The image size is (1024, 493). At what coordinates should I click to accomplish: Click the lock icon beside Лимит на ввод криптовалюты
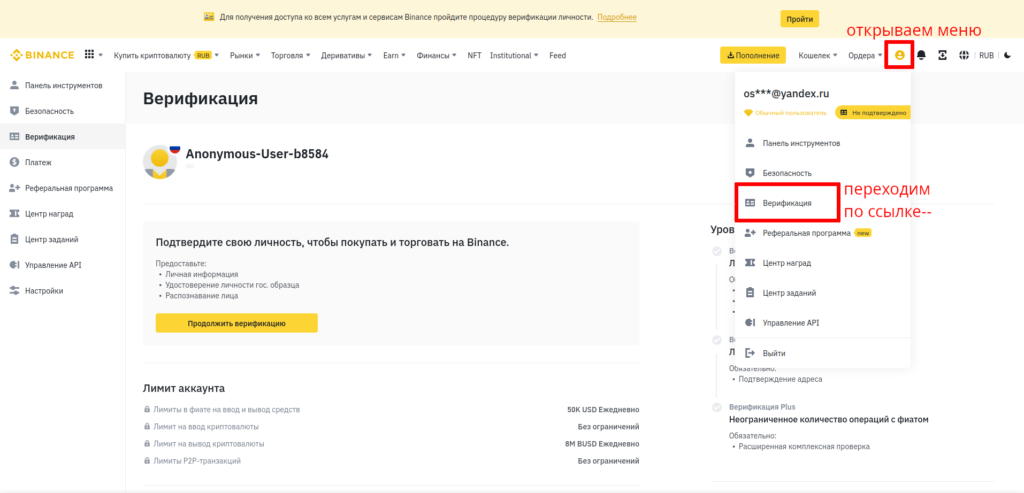point(147,427)
